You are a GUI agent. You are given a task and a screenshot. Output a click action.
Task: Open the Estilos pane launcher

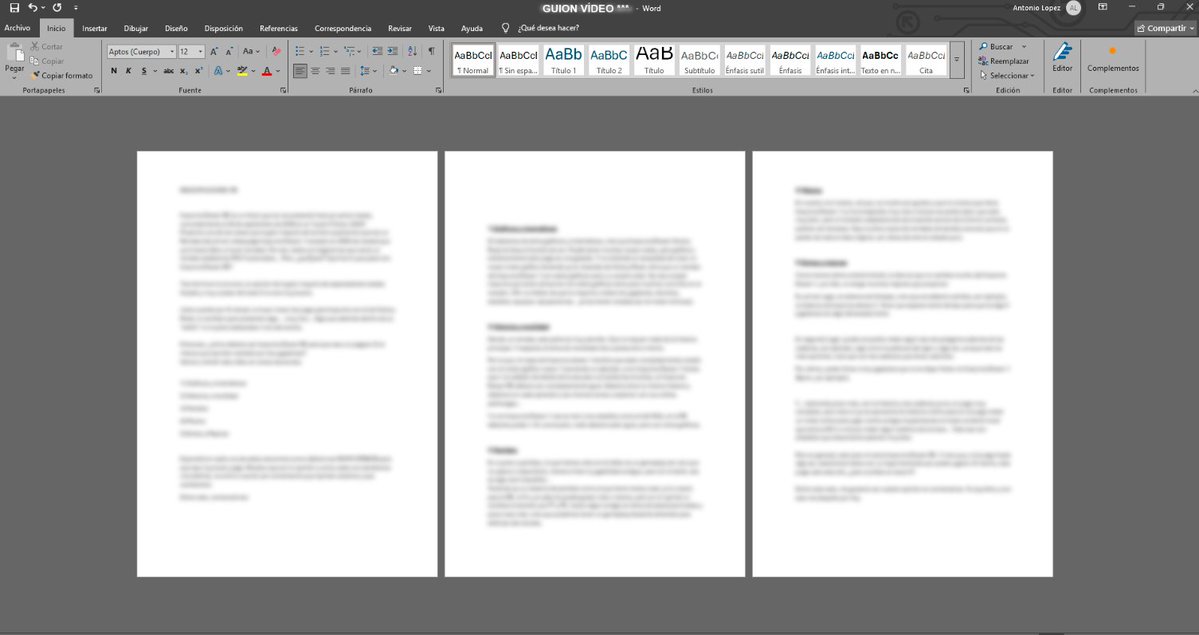click(967, 90)
